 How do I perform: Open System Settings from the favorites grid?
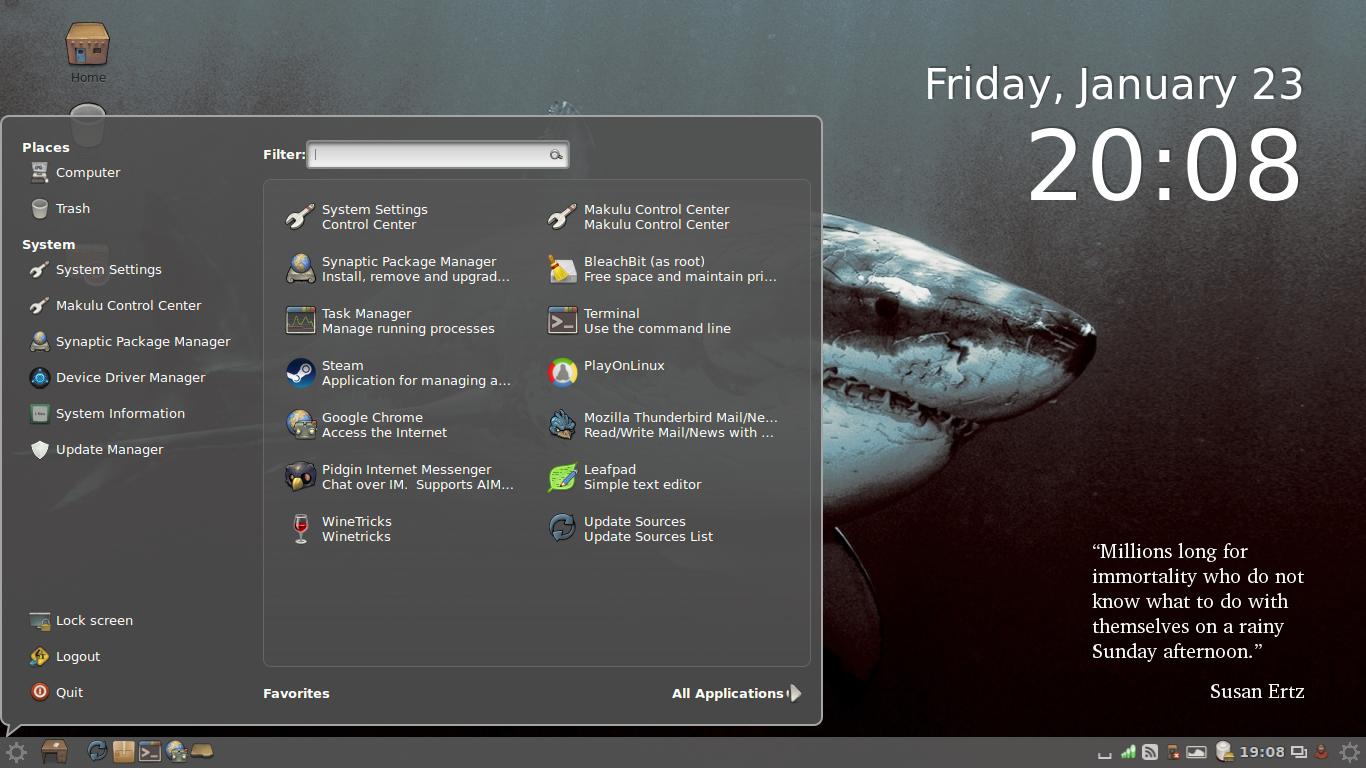pyautogui.click(x=398, y=217)
